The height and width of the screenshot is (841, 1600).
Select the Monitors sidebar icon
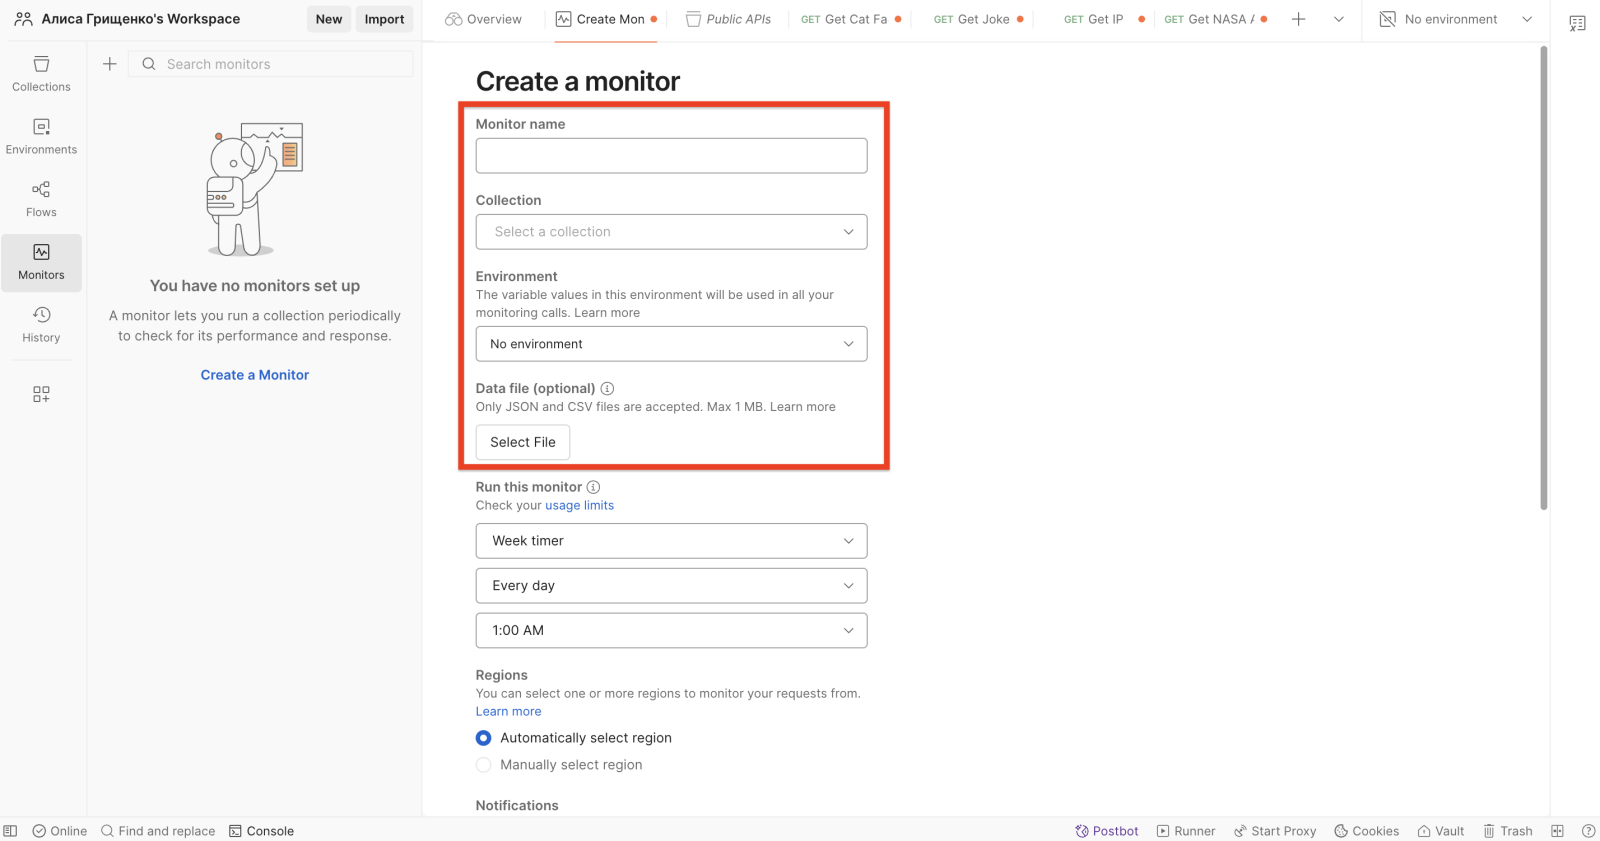coord(41,262)
